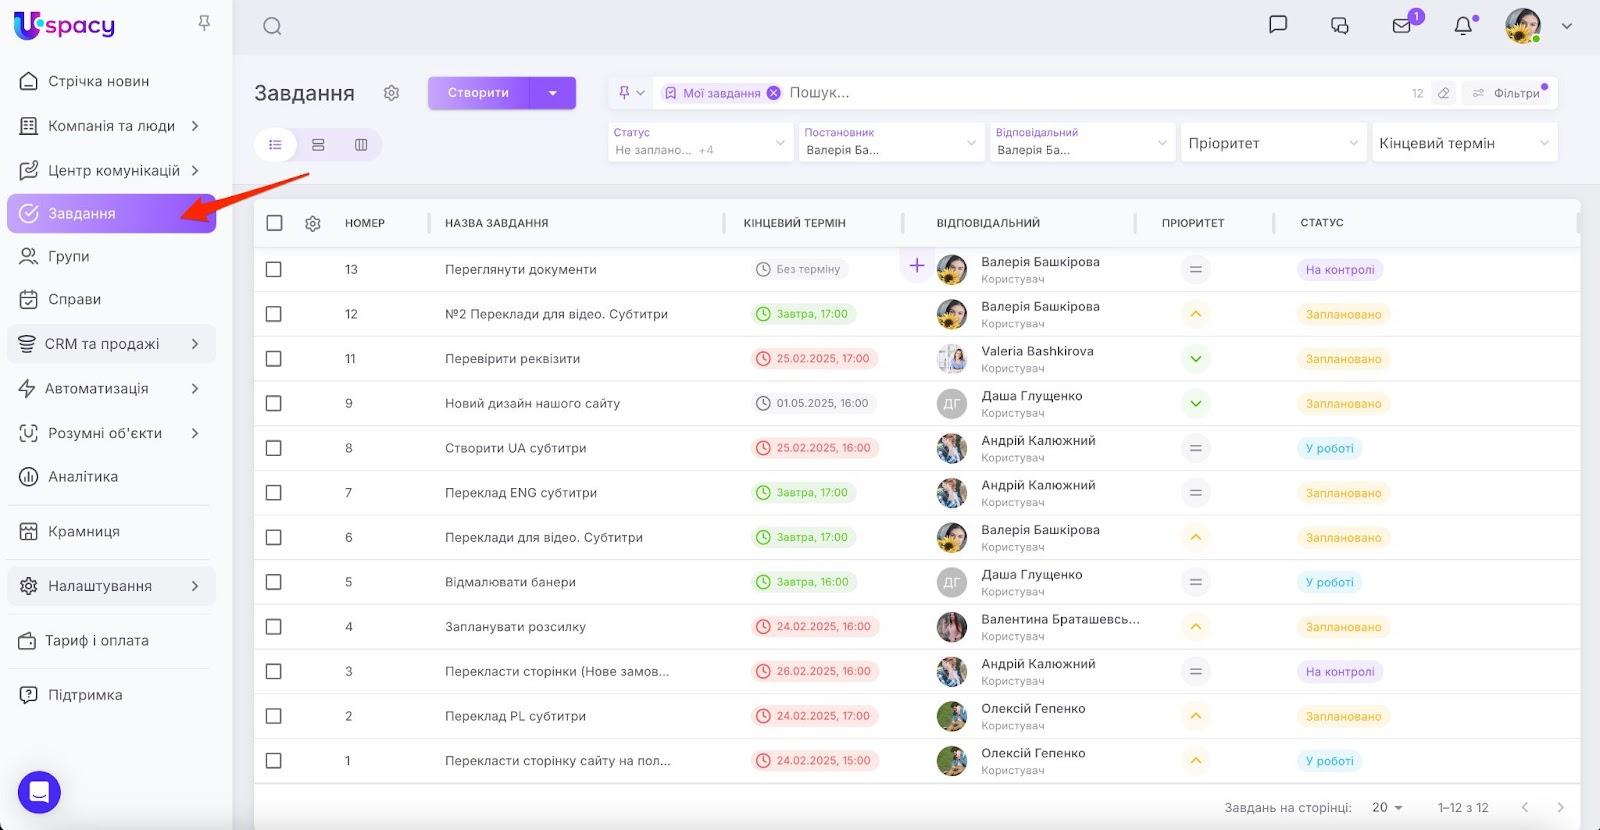The width and height of the screenshot is (1600, 830).
Task: Select checkbox for task Переглянути документи
Action: (274, 270)
